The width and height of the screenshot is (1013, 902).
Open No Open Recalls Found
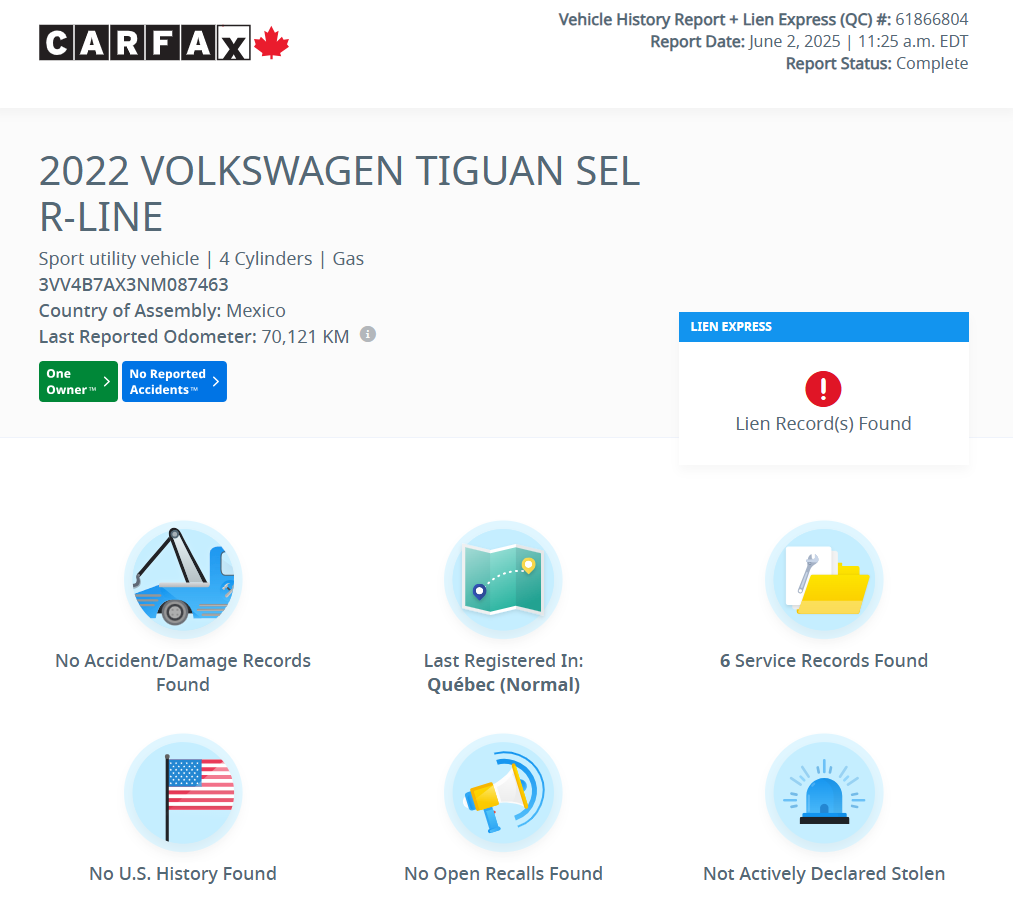(503, 874)
